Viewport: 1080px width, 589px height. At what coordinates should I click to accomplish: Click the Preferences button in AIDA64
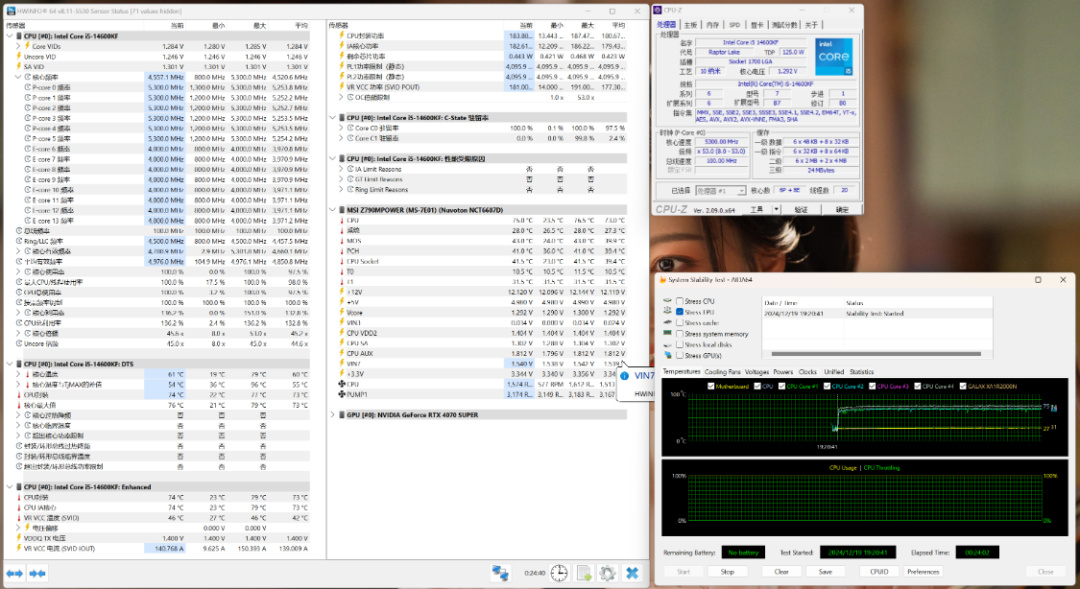[923, 572]
